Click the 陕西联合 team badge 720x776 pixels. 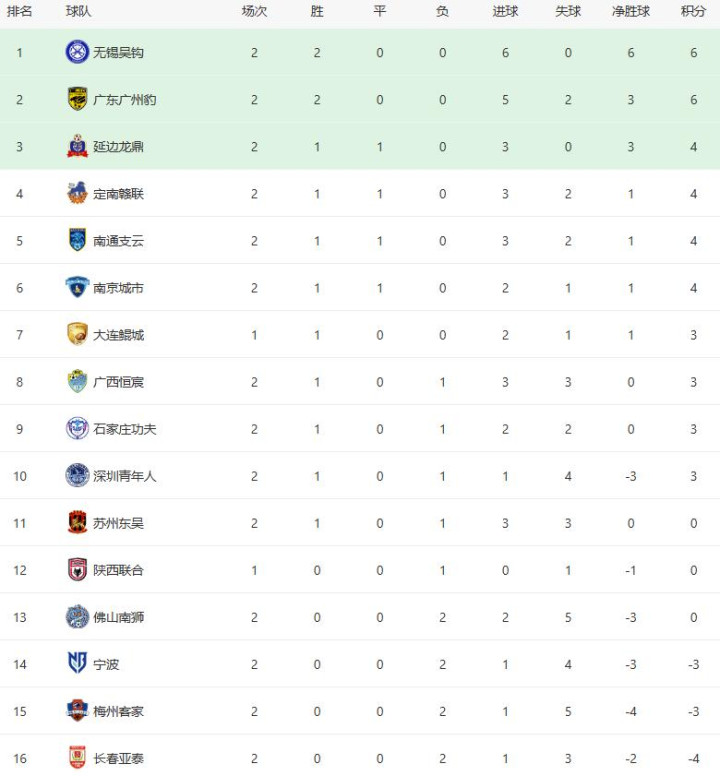click(x=77, y=569)
